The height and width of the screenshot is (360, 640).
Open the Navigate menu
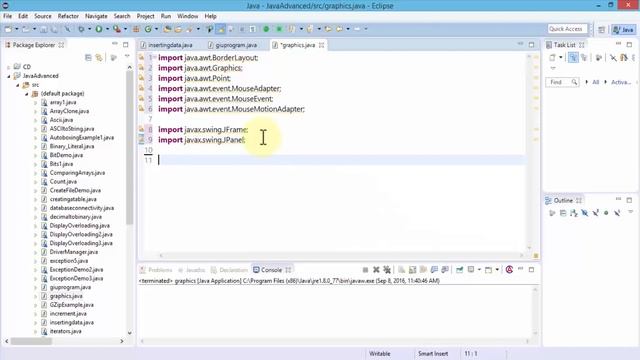click(x=96, y=16)
